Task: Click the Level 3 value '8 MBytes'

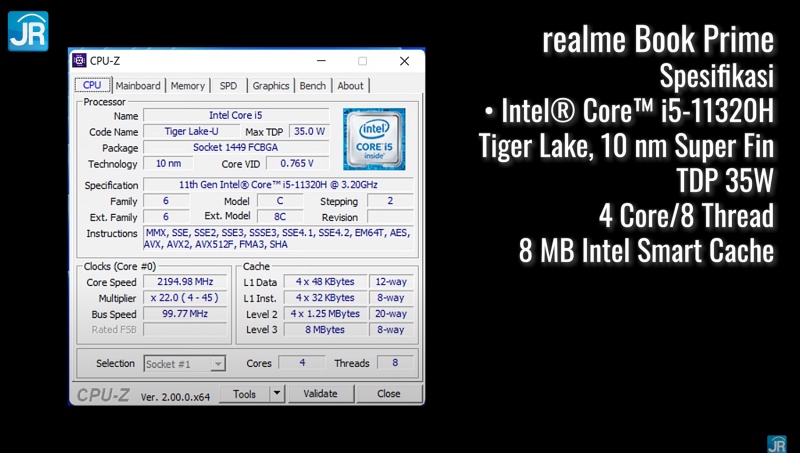Action: pyautogui.click(x=326, y=330)
